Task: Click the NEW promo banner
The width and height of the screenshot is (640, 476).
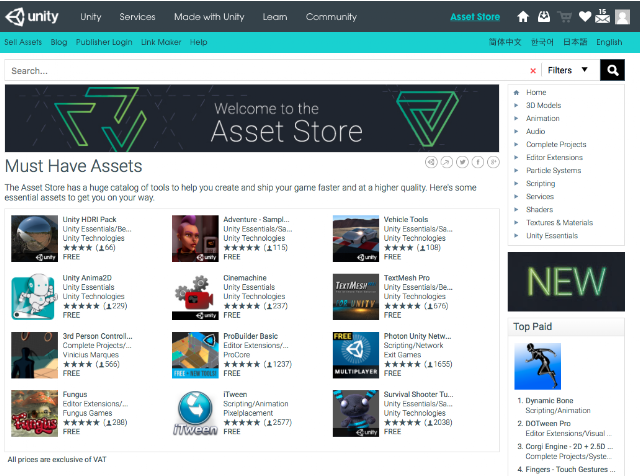Action: click(566, 282)
